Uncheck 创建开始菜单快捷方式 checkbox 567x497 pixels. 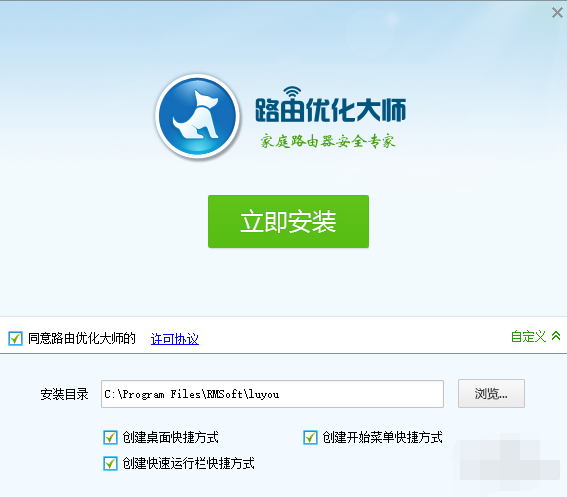coord(310,437)
